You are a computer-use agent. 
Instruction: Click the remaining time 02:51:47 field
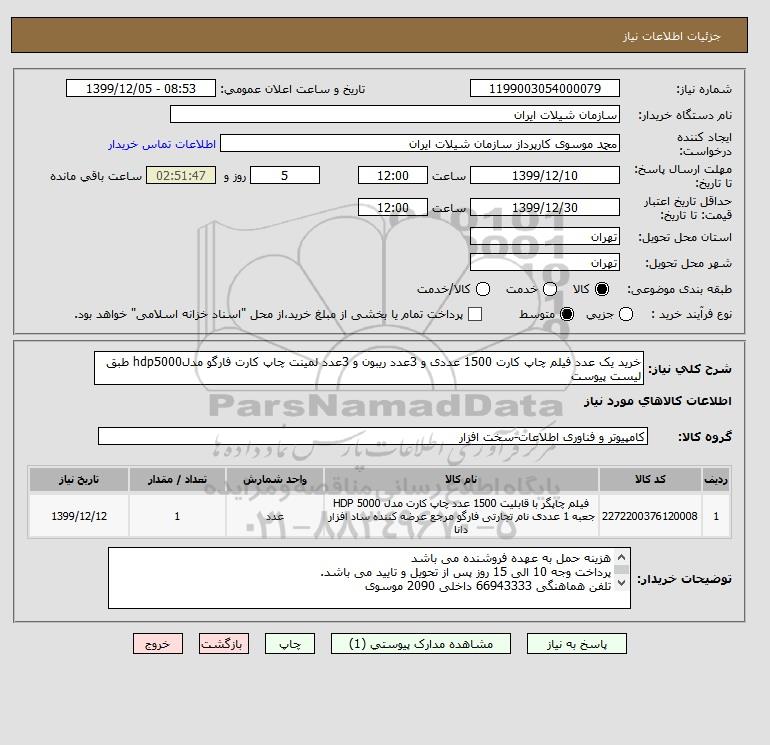[181, 175]
